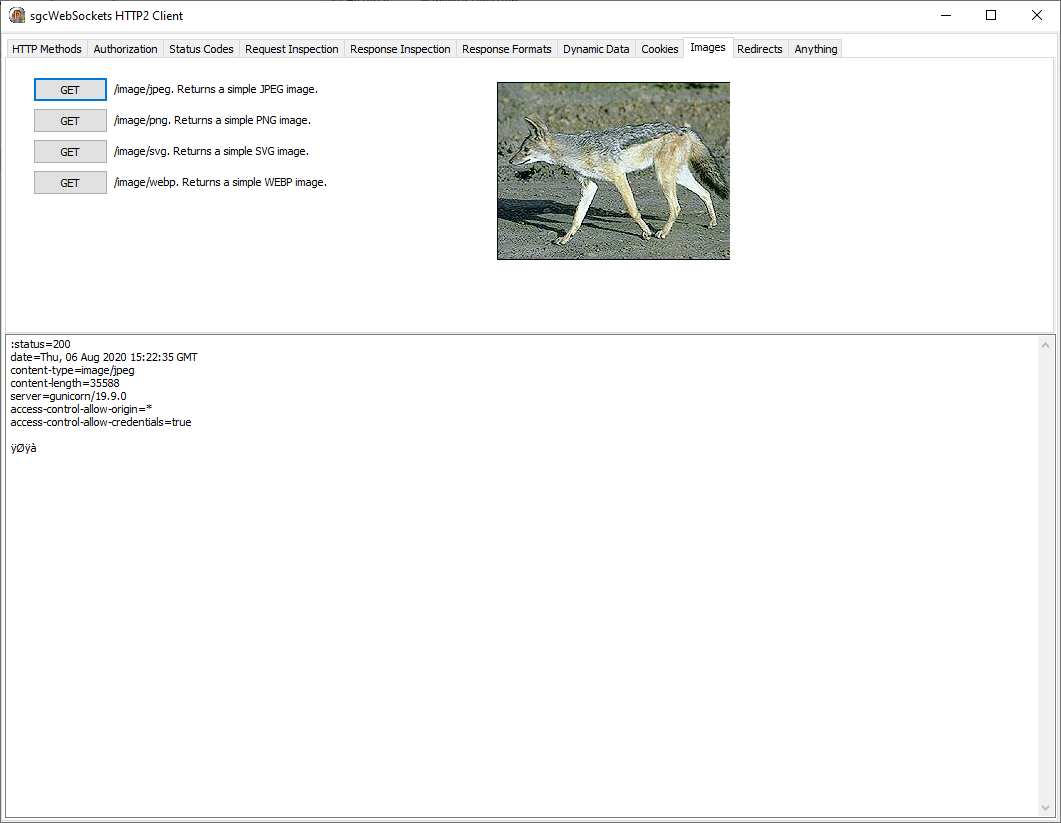Maximize the sgcWebSockets HTTP2 Client window
1061x823 pixels.
991,16
